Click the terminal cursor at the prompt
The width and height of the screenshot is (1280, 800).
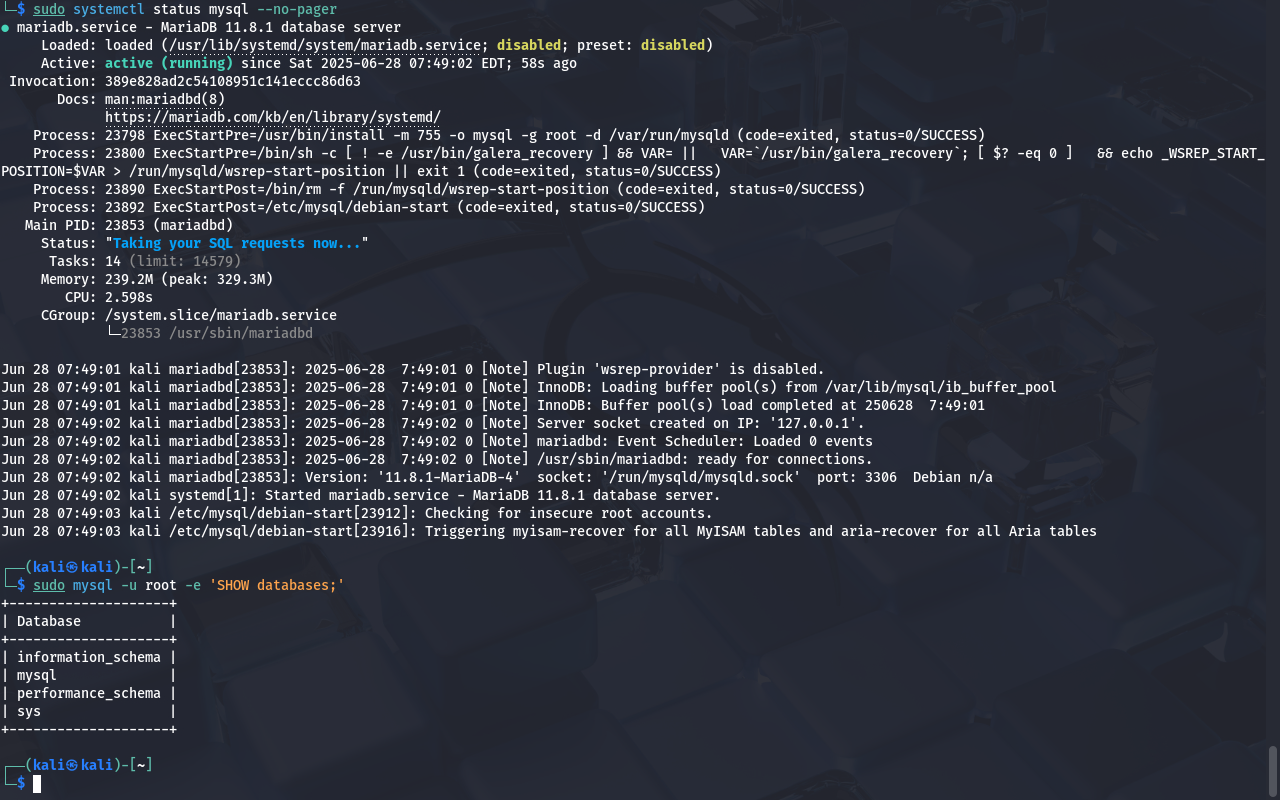37,783
